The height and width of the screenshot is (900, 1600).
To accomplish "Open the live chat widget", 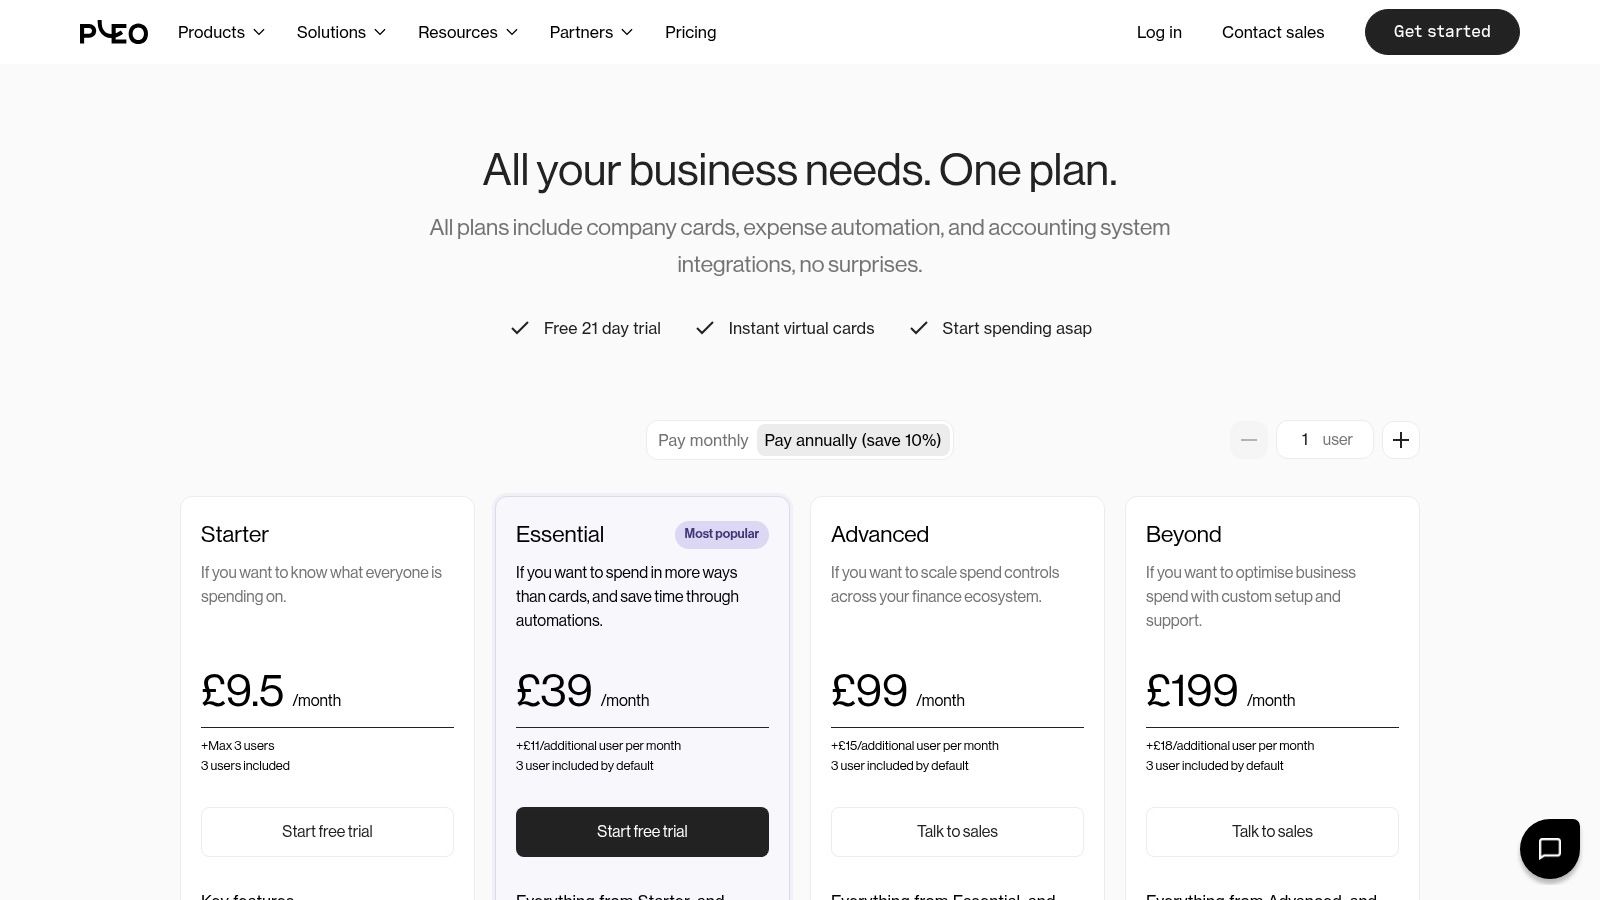I will click(x=1549, y=849).
